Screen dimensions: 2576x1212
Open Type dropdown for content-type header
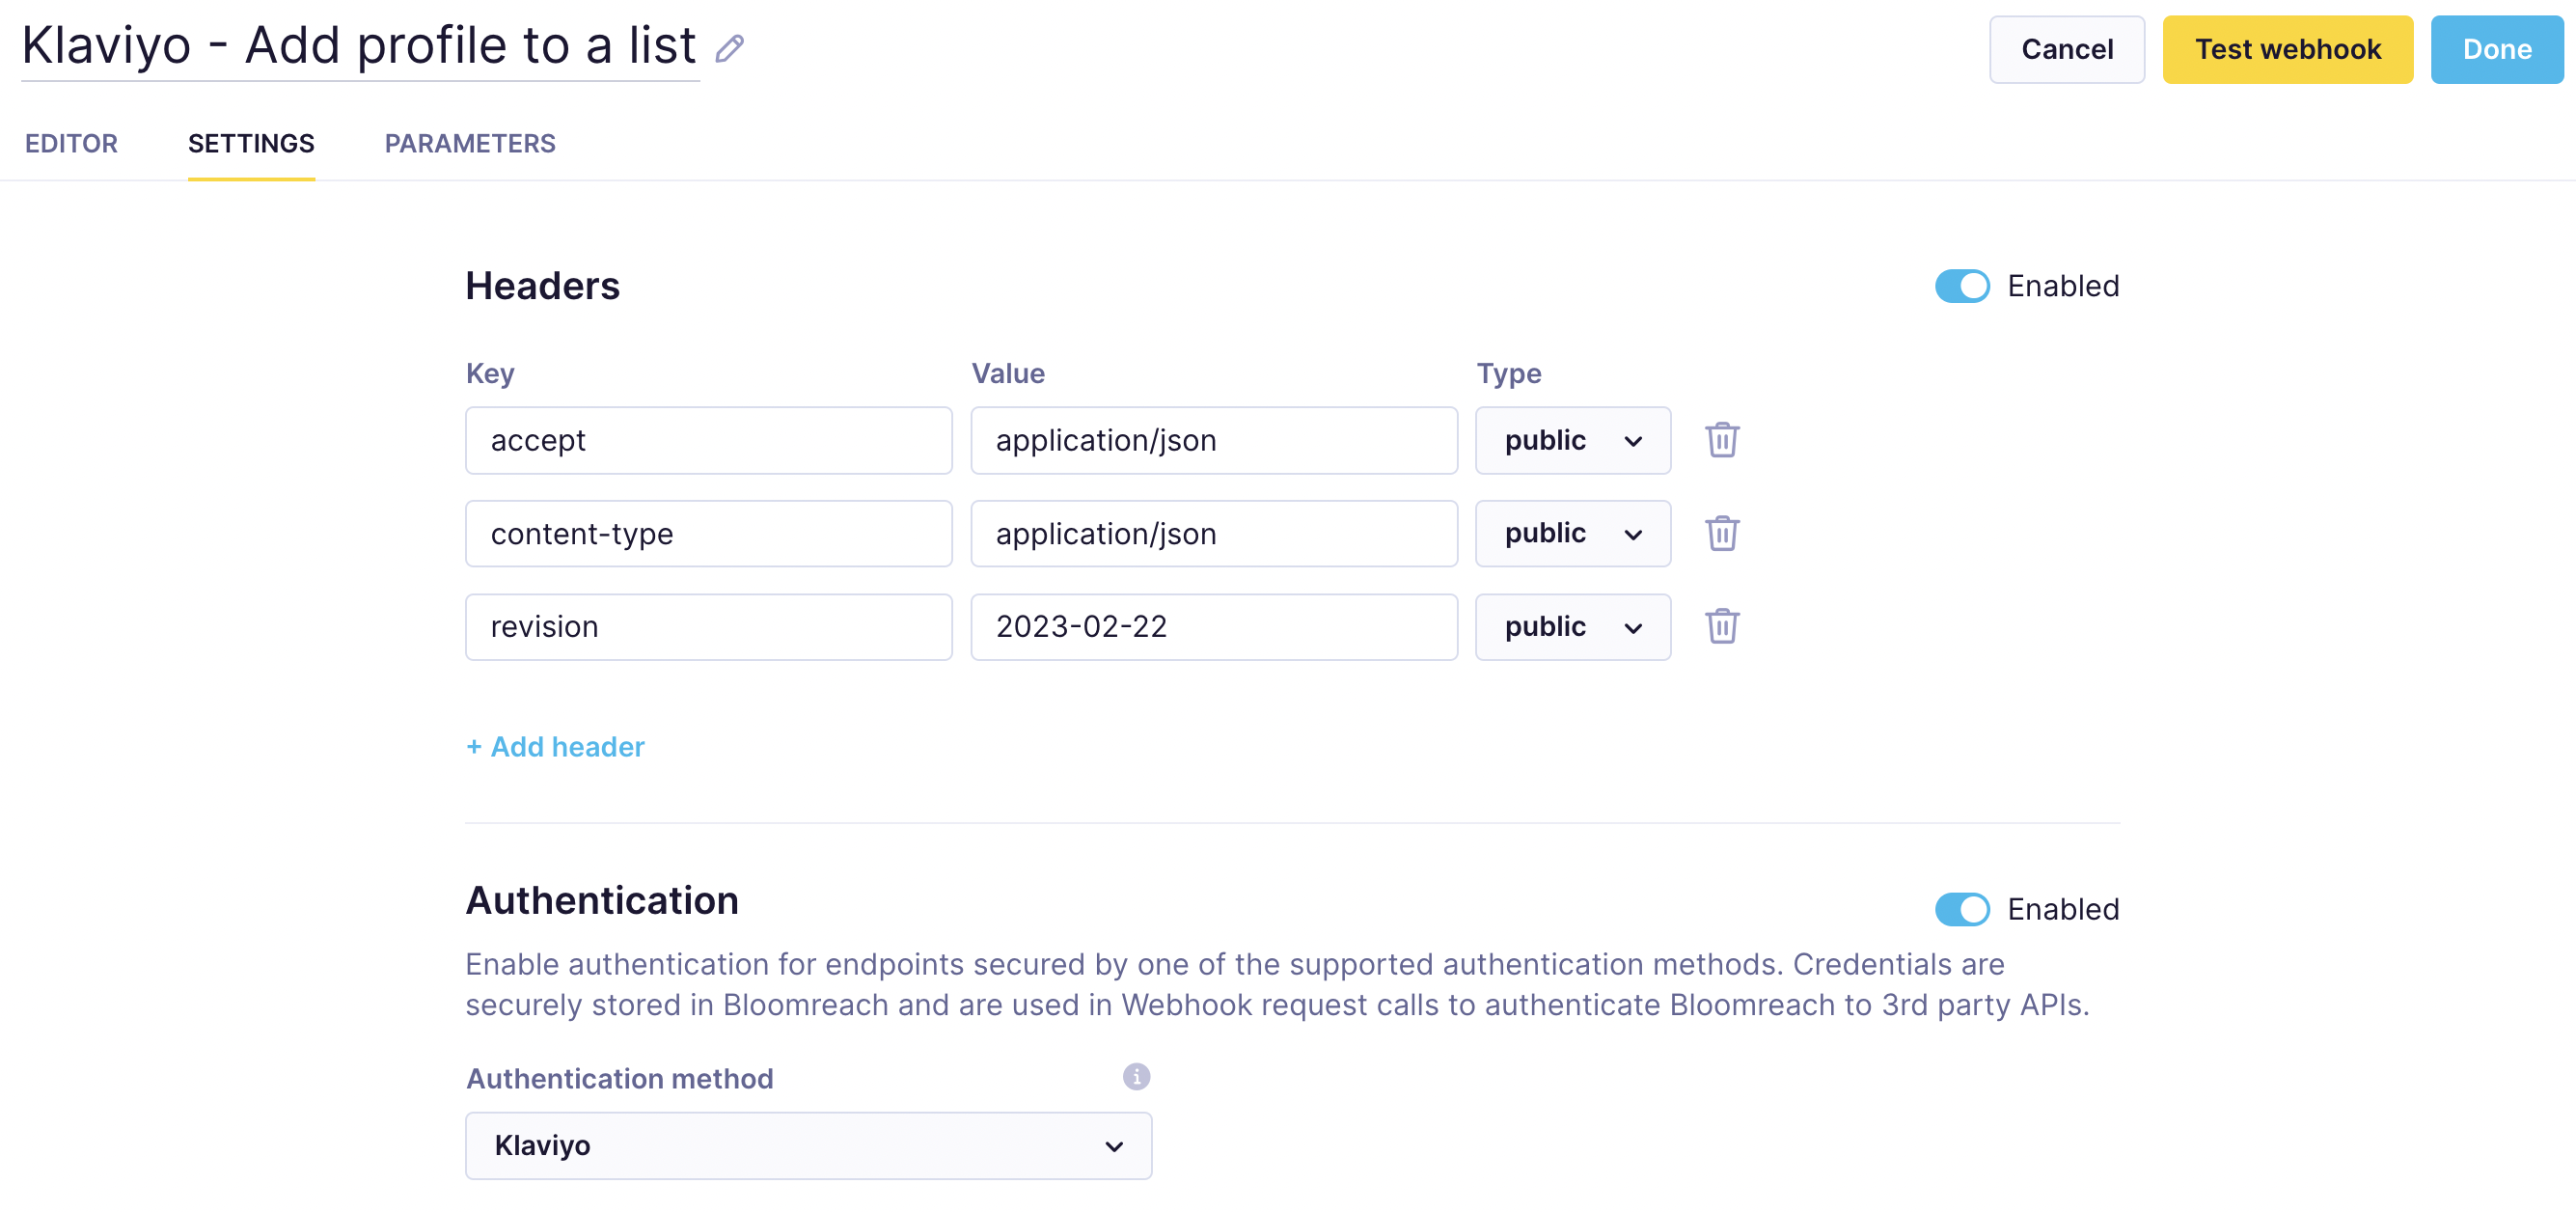click(1572, 533)
